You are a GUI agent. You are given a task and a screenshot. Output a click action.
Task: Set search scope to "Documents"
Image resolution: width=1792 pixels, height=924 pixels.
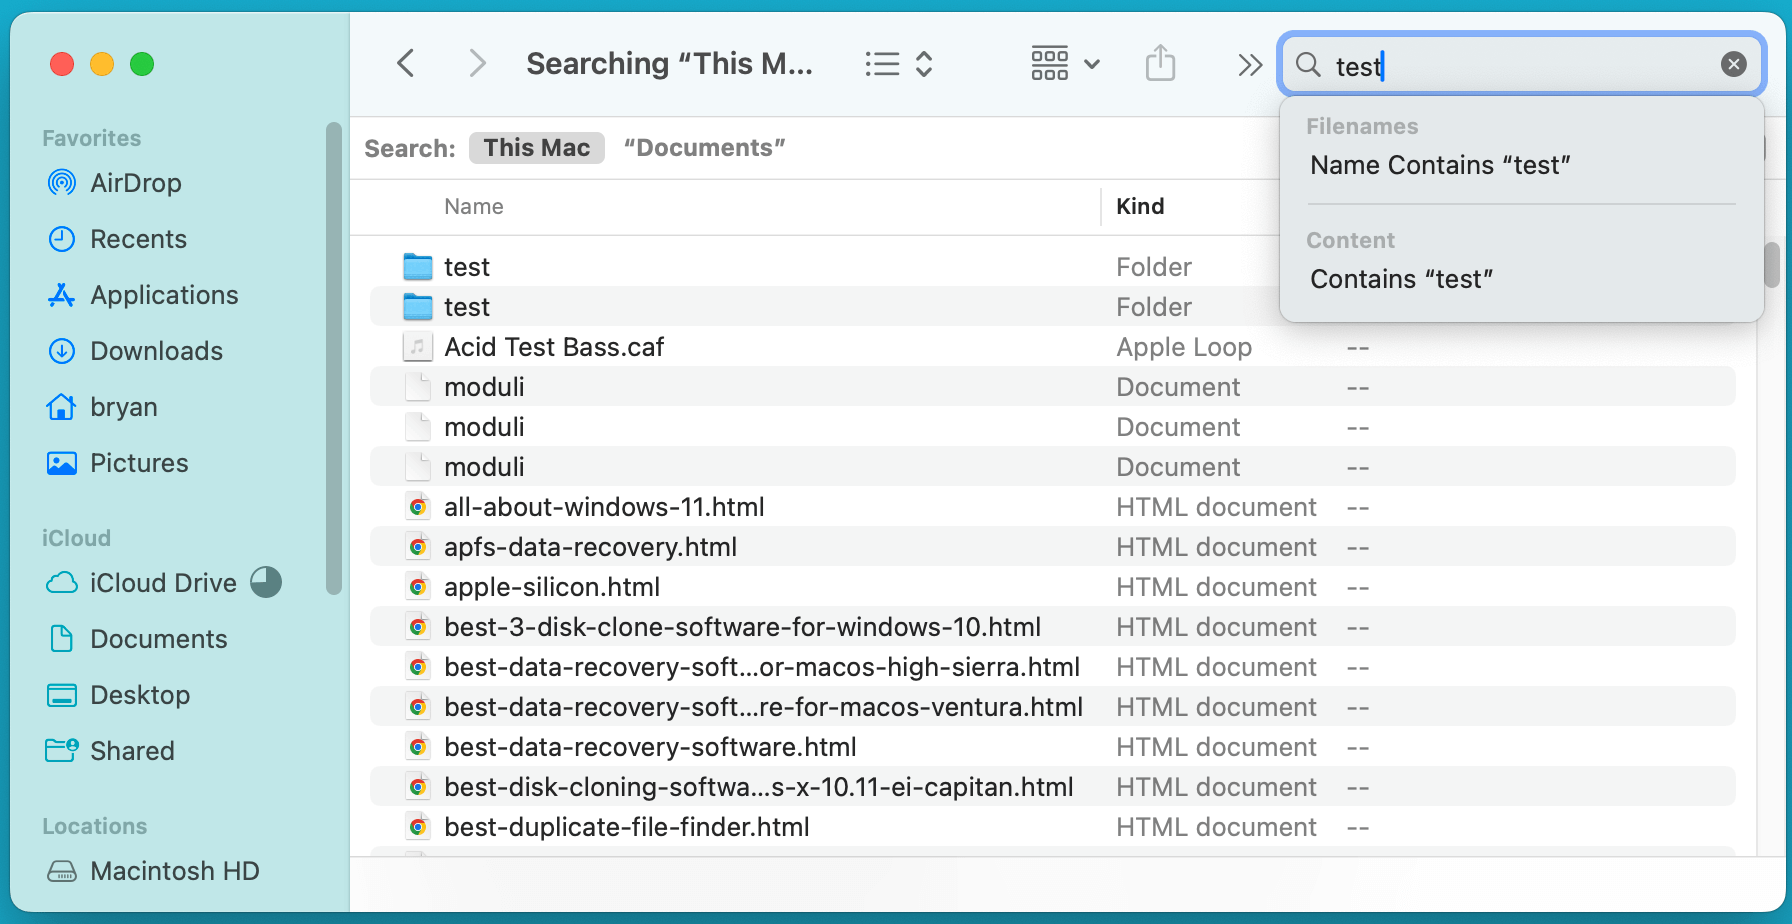coord(704,148)
